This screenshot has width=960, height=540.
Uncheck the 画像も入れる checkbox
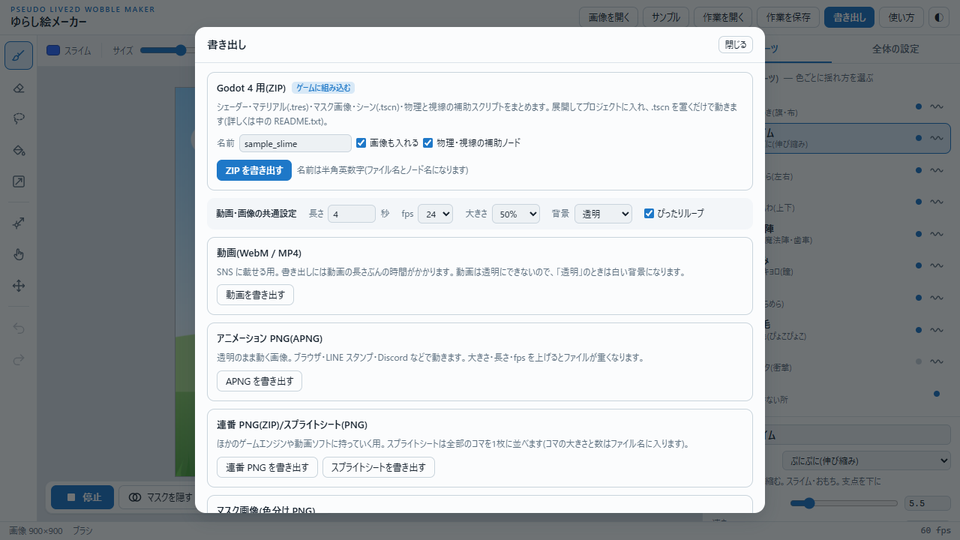361,143
